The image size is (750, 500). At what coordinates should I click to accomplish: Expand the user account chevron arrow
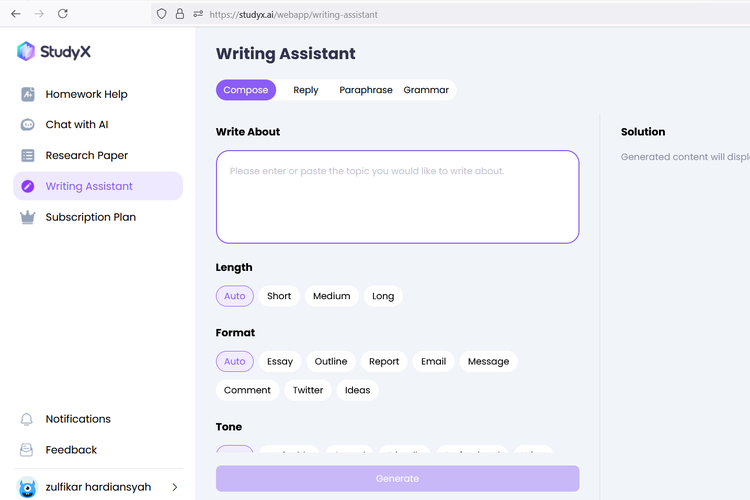(175, 487)
